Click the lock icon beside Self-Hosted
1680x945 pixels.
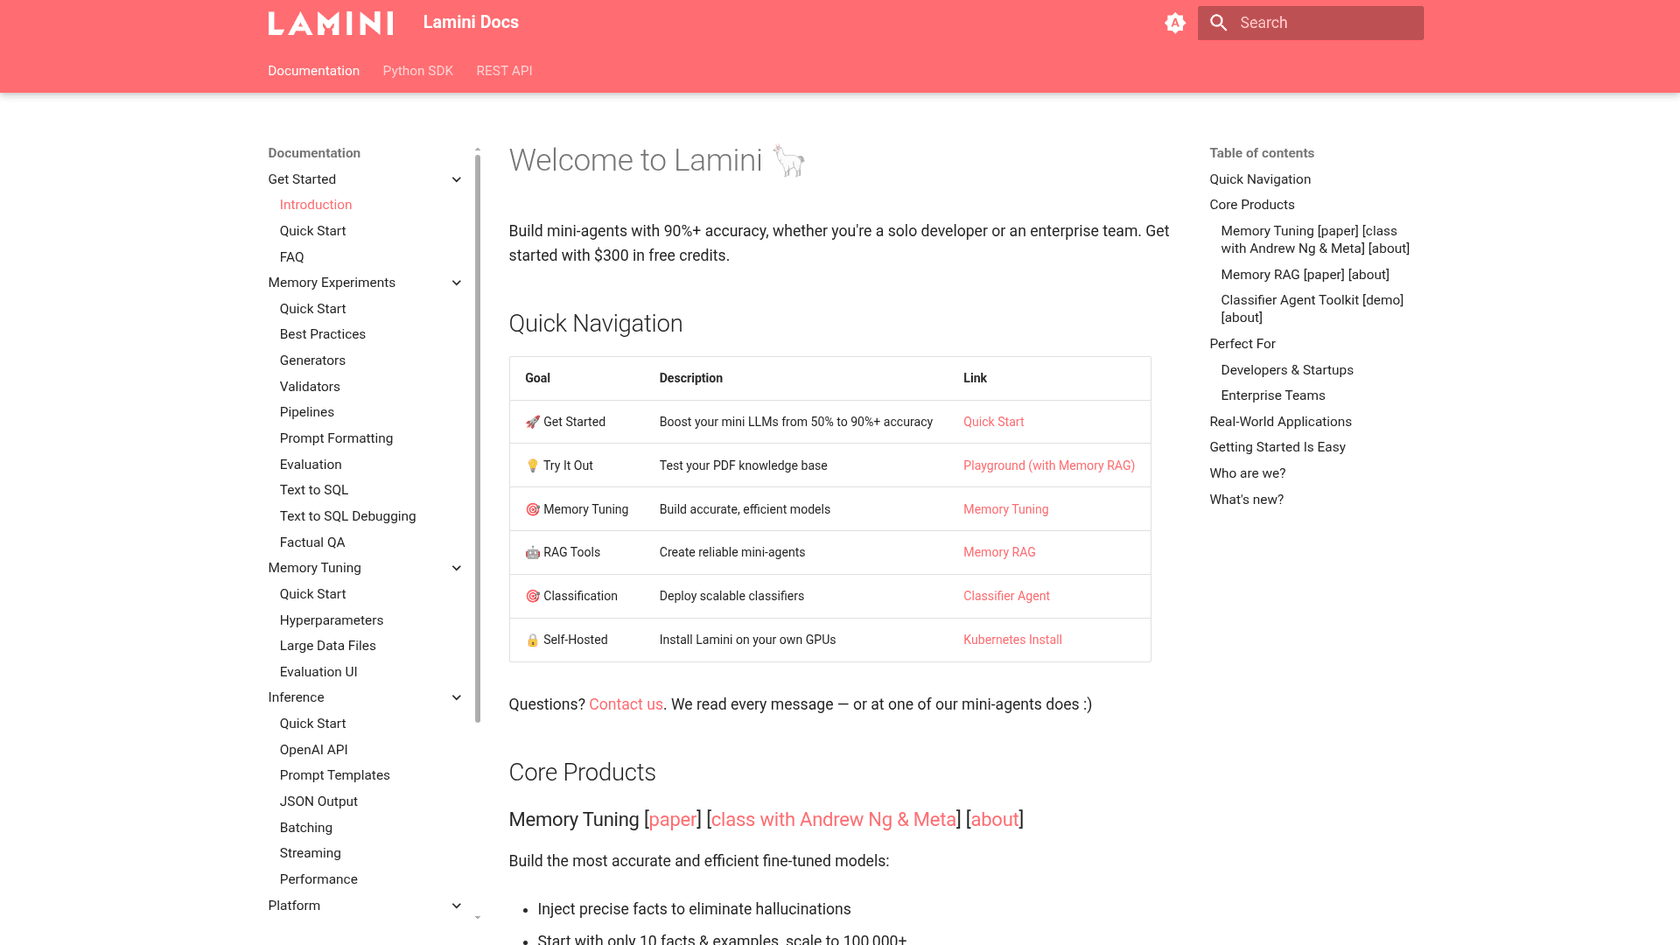(533, 640)
